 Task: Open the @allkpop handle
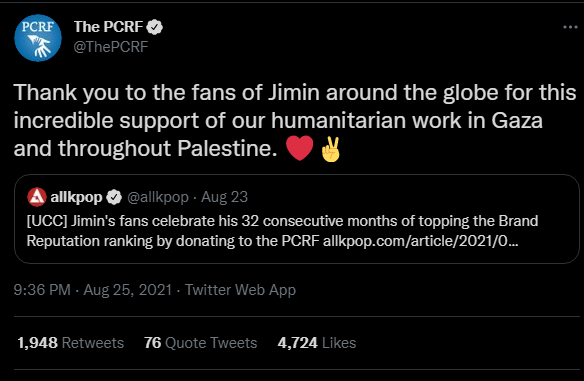pyautogui.click(x=158, y=197)
